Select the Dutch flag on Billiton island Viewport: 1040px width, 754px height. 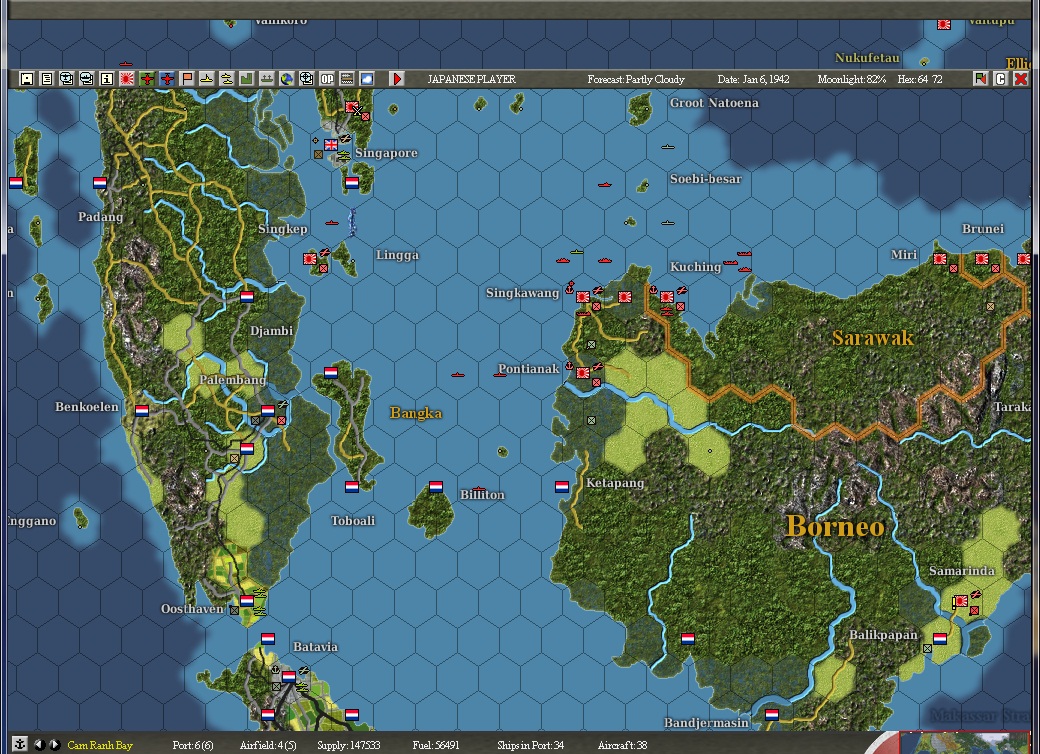pos(436,487)
